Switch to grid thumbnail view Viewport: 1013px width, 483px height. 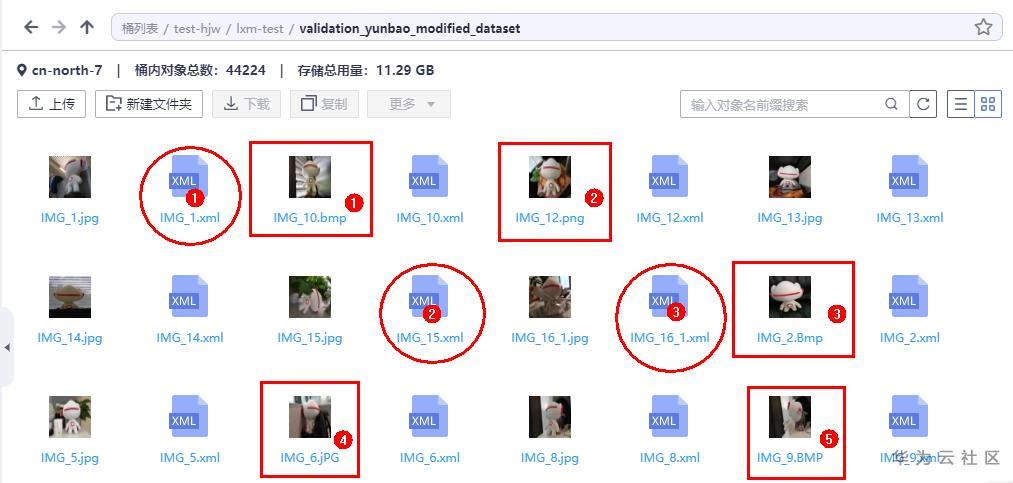[988, 104]
